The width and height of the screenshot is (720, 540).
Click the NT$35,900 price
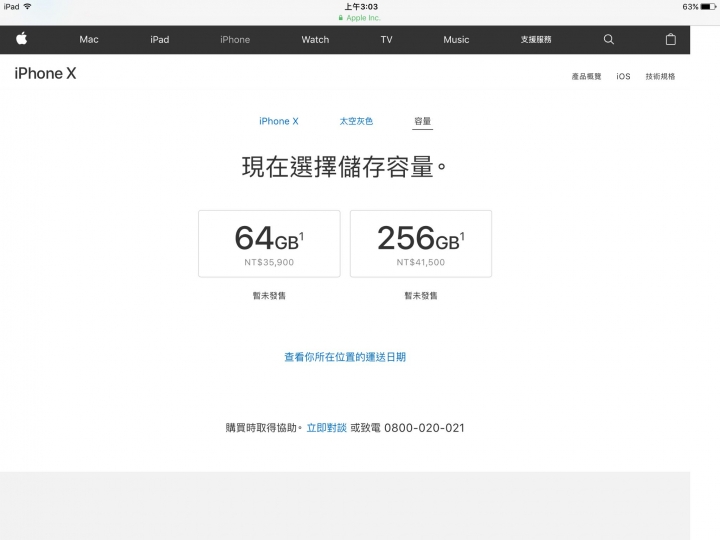tap(269, 262)
